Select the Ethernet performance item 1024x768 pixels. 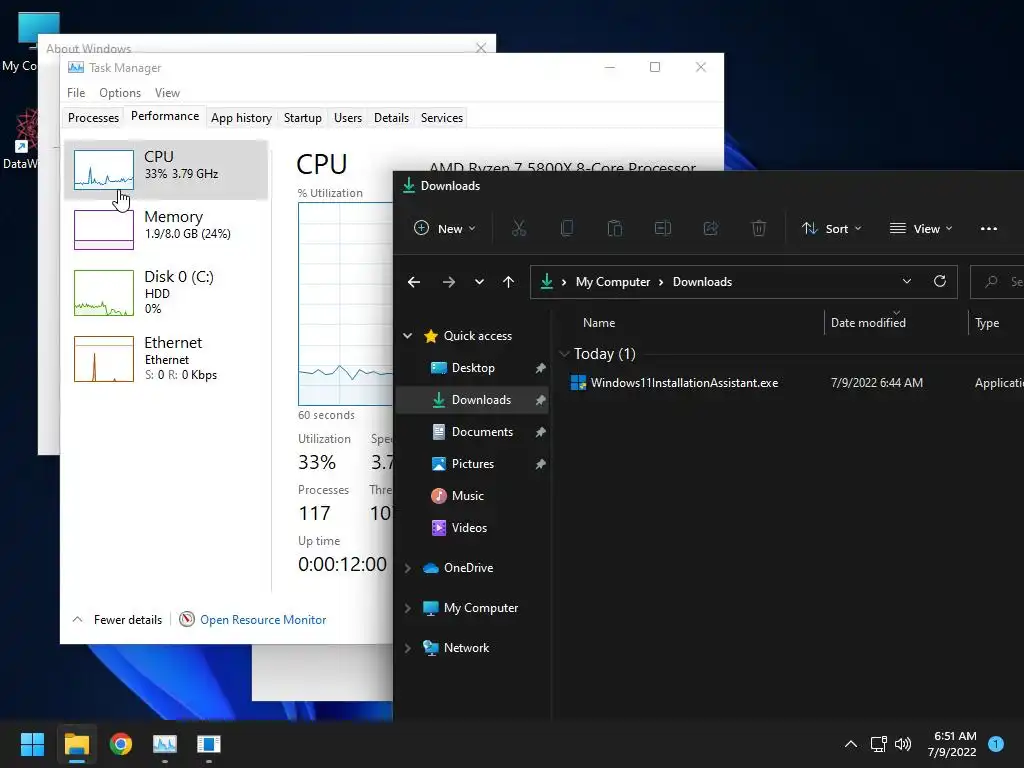pyautogui.click(x=166, y=359)
